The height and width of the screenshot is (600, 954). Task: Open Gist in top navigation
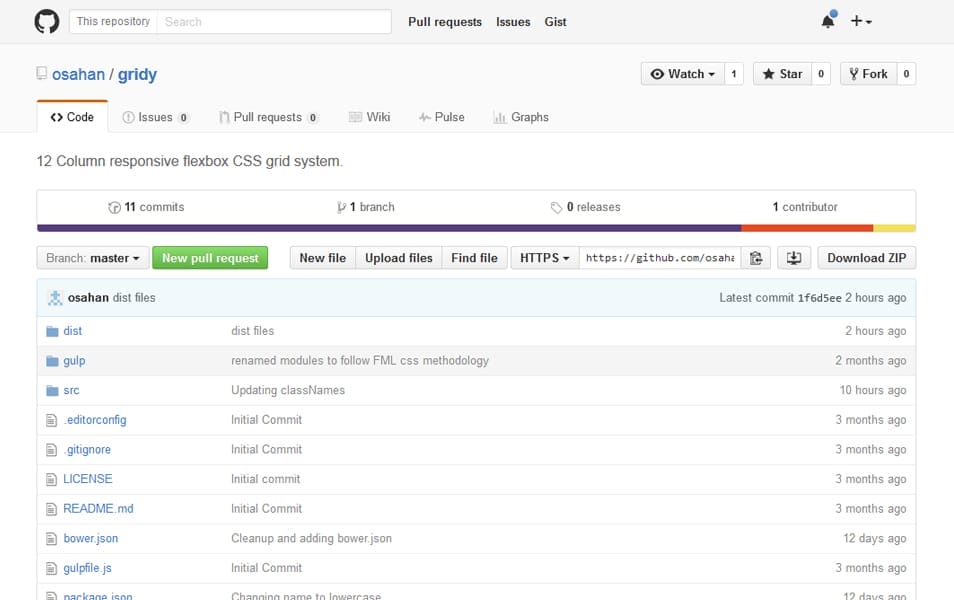click(555, 22)
